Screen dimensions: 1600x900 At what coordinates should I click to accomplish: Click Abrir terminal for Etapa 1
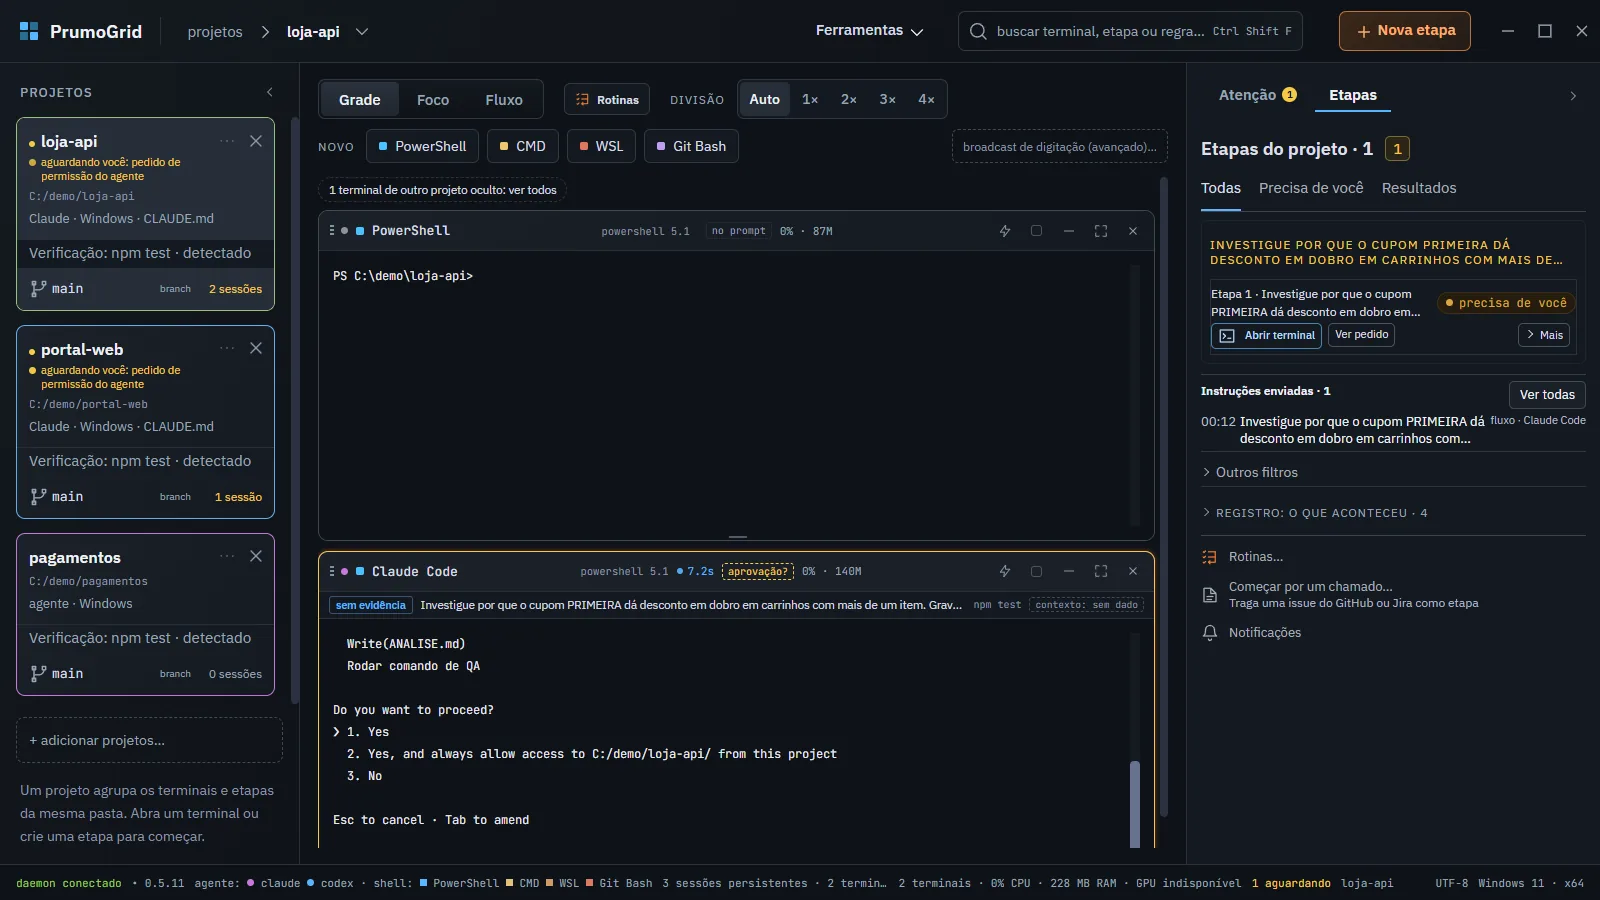point(1267,336)
